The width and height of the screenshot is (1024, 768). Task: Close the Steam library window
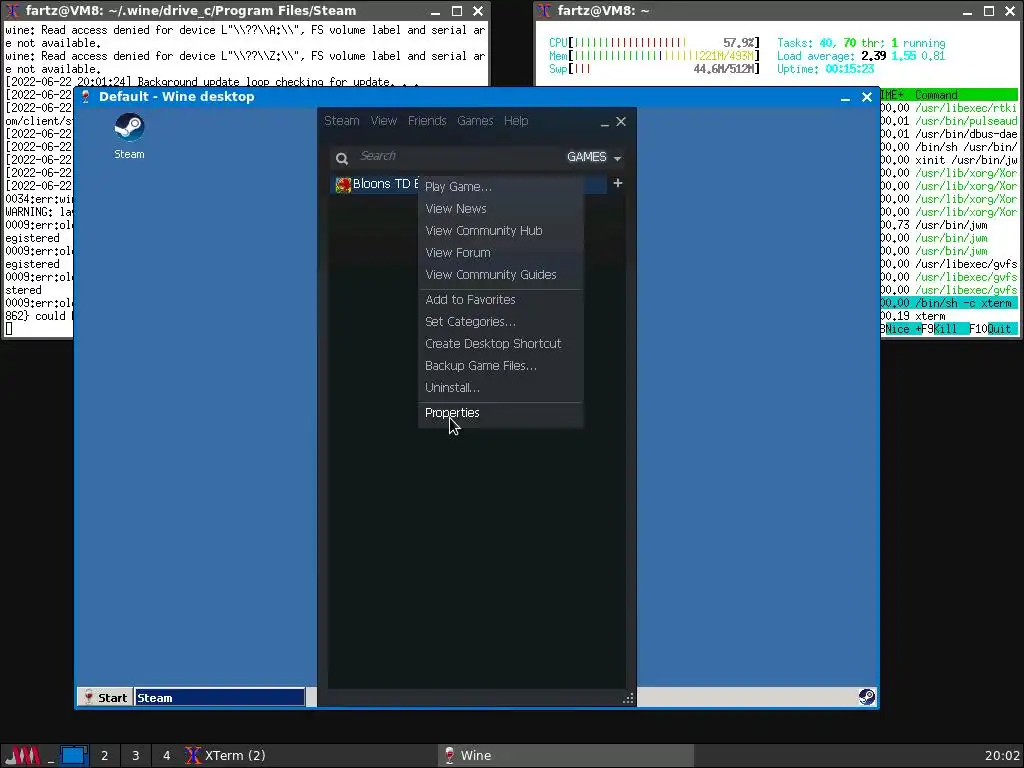tap(621, 121)
